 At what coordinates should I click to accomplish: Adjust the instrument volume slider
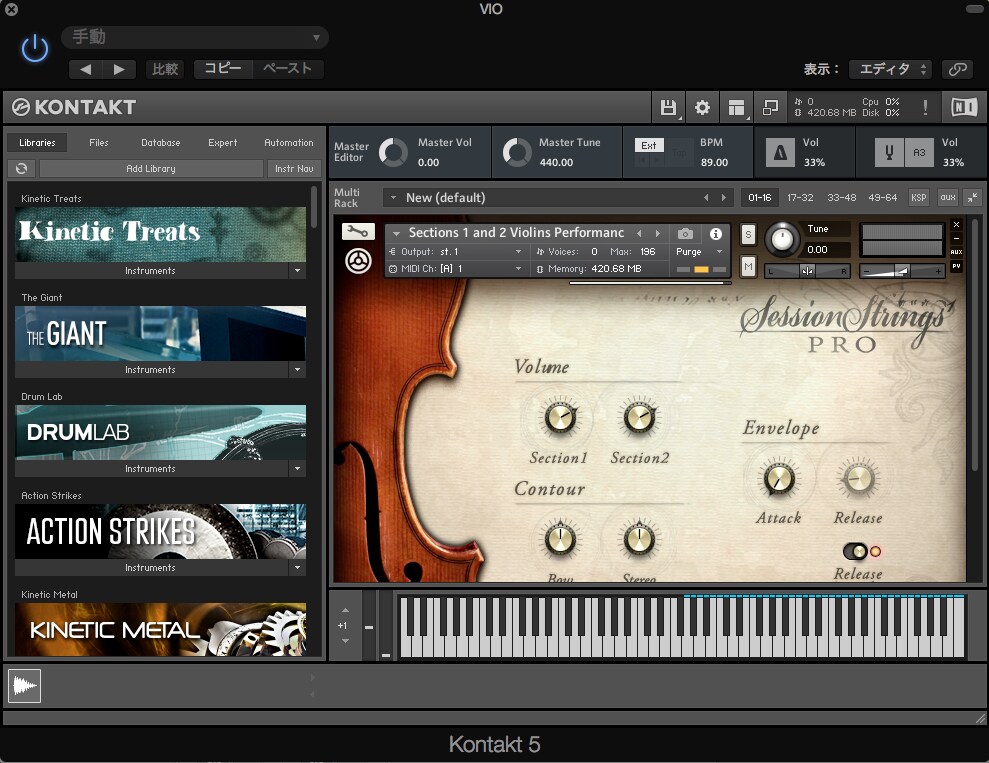(902, 271)
